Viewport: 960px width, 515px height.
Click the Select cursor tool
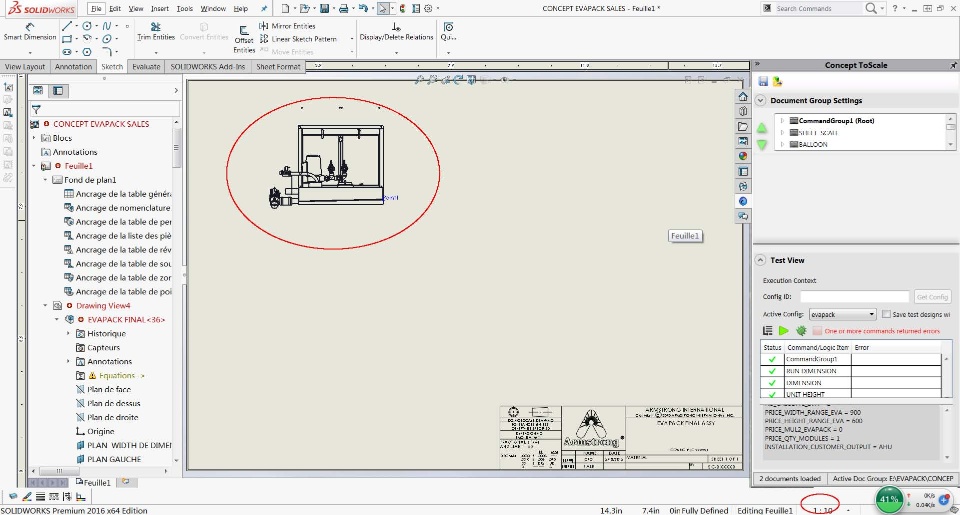(383, 9)
